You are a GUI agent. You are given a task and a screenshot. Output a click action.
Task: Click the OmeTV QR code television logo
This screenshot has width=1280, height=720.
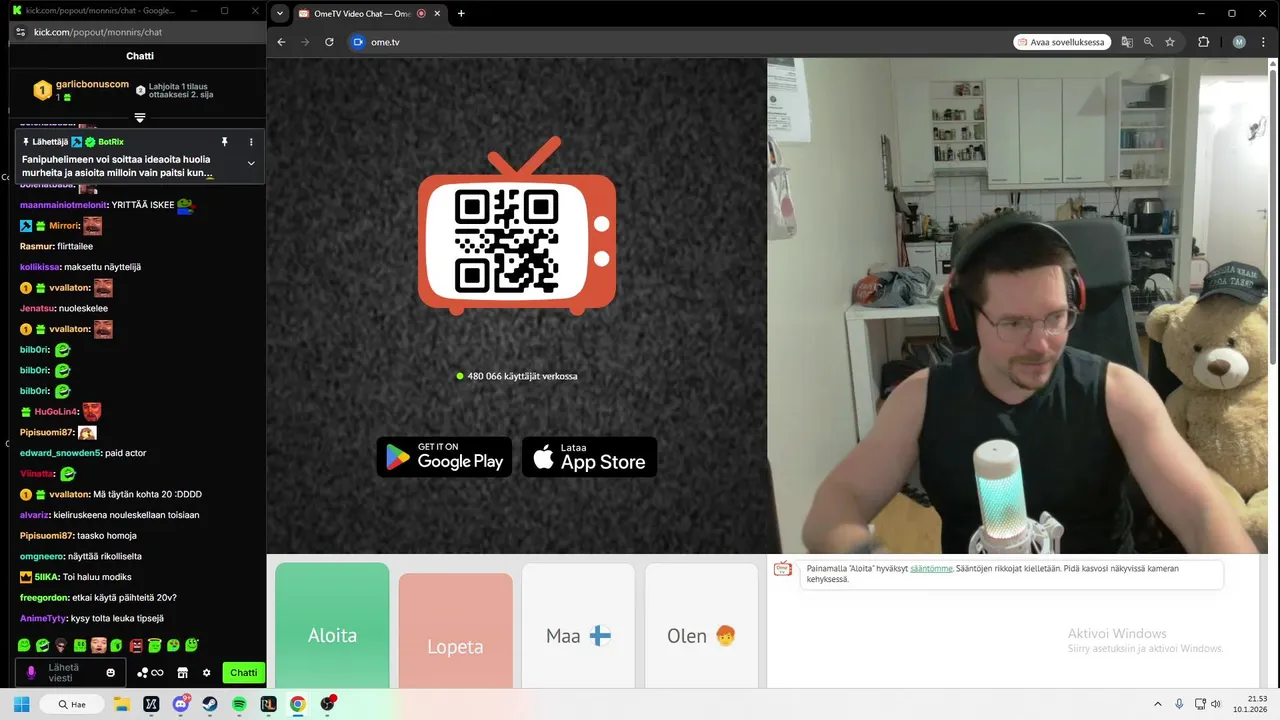(x=517, y=228)
